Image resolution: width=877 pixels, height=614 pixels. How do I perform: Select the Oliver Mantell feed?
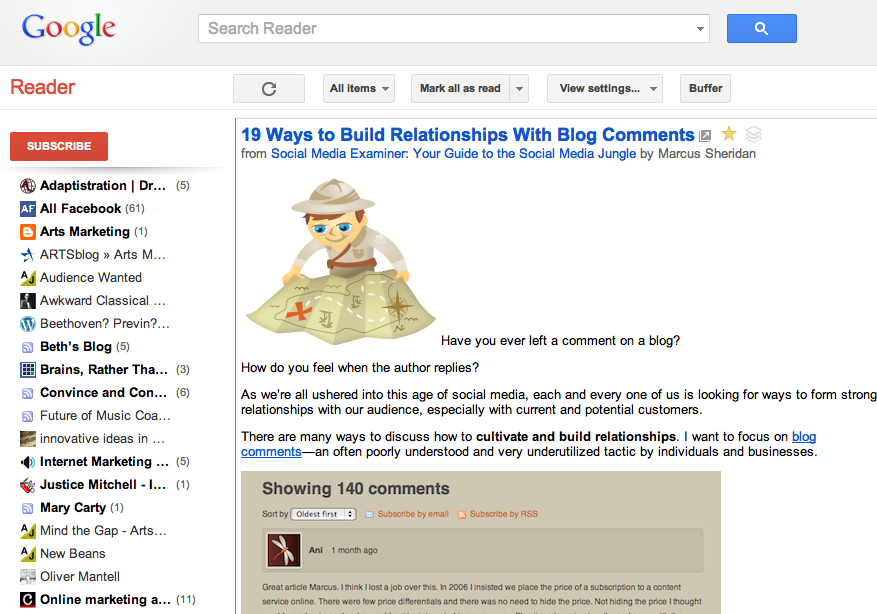click(x=80, y=577)
